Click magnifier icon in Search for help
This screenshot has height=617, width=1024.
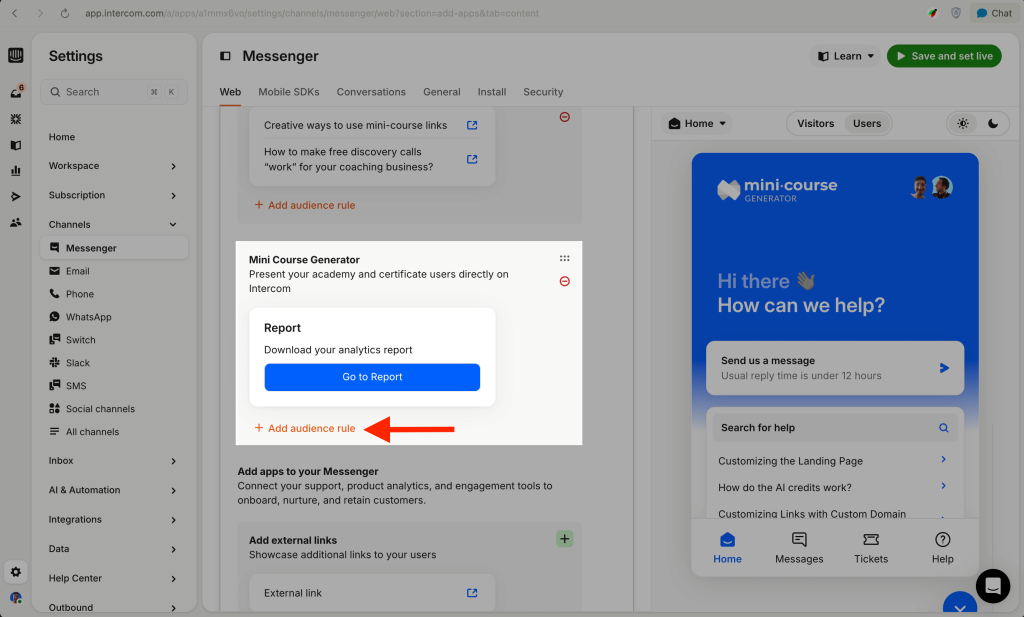[944, 428]
